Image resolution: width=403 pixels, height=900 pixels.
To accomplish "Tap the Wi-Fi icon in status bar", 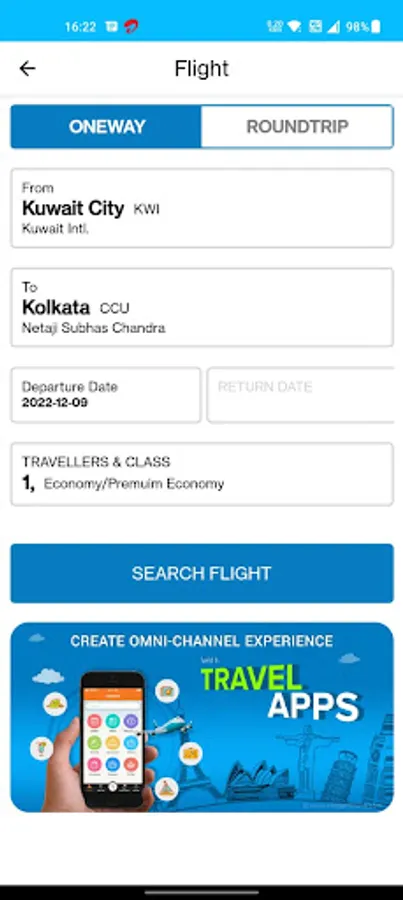I will (x=294, y=26).
